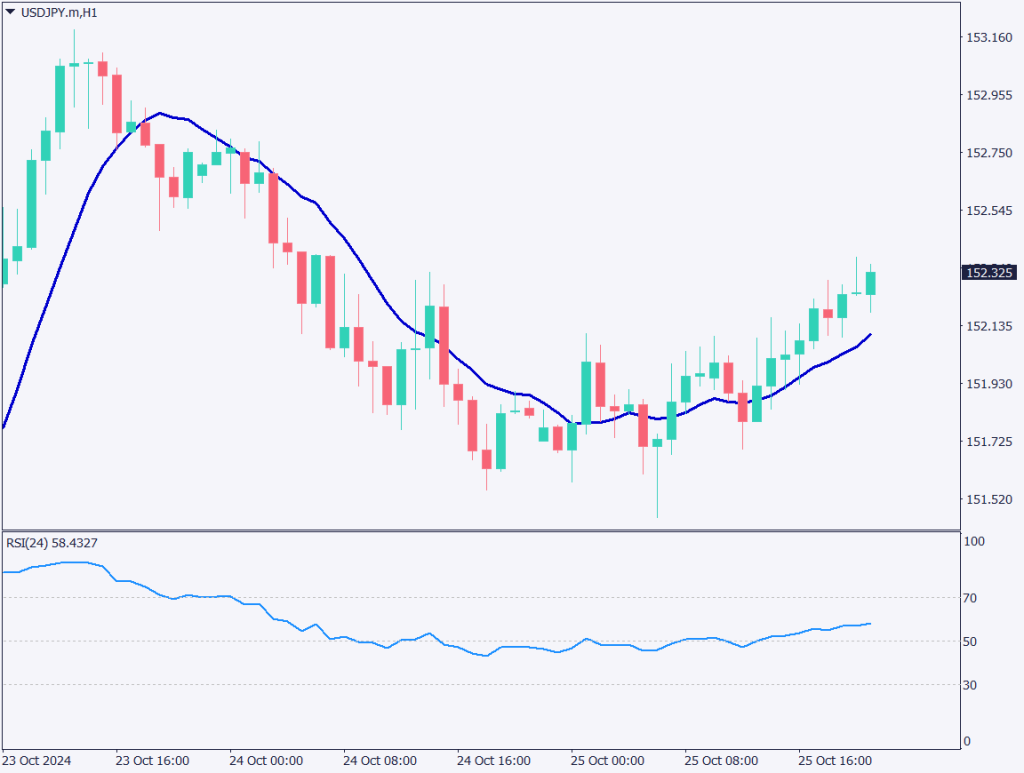Click the 23 Oct 2024 date label
This screenshot has width=1024, height=773.
pos(38,760)
